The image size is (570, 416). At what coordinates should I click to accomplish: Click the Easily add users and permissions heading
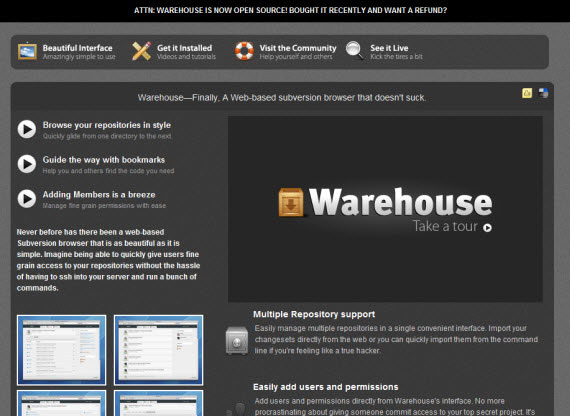326,387
